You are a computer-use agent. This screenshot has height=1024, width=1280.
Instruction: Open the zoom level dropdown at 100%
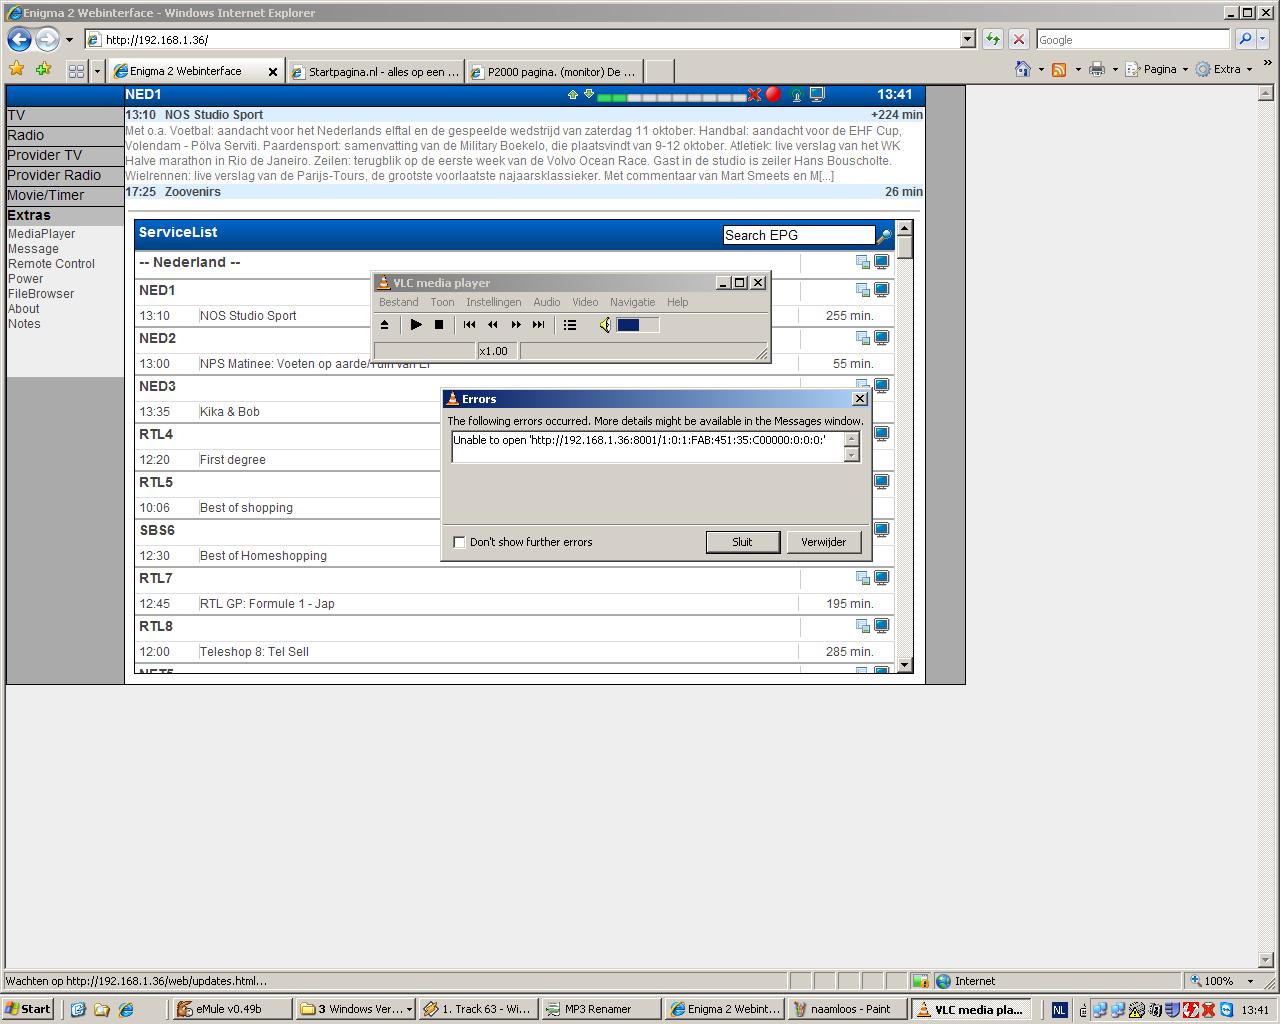pos(1250,981)
